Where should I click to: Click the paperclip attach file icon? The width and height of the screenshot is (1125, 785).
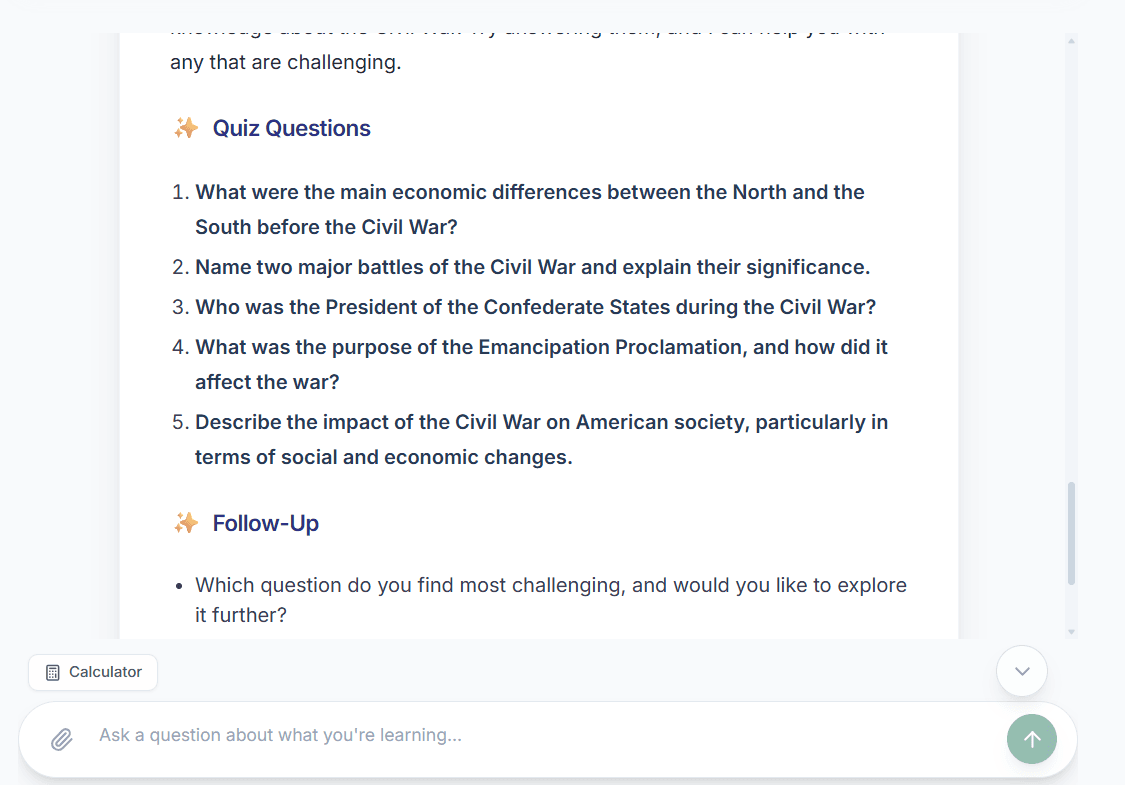62,739
